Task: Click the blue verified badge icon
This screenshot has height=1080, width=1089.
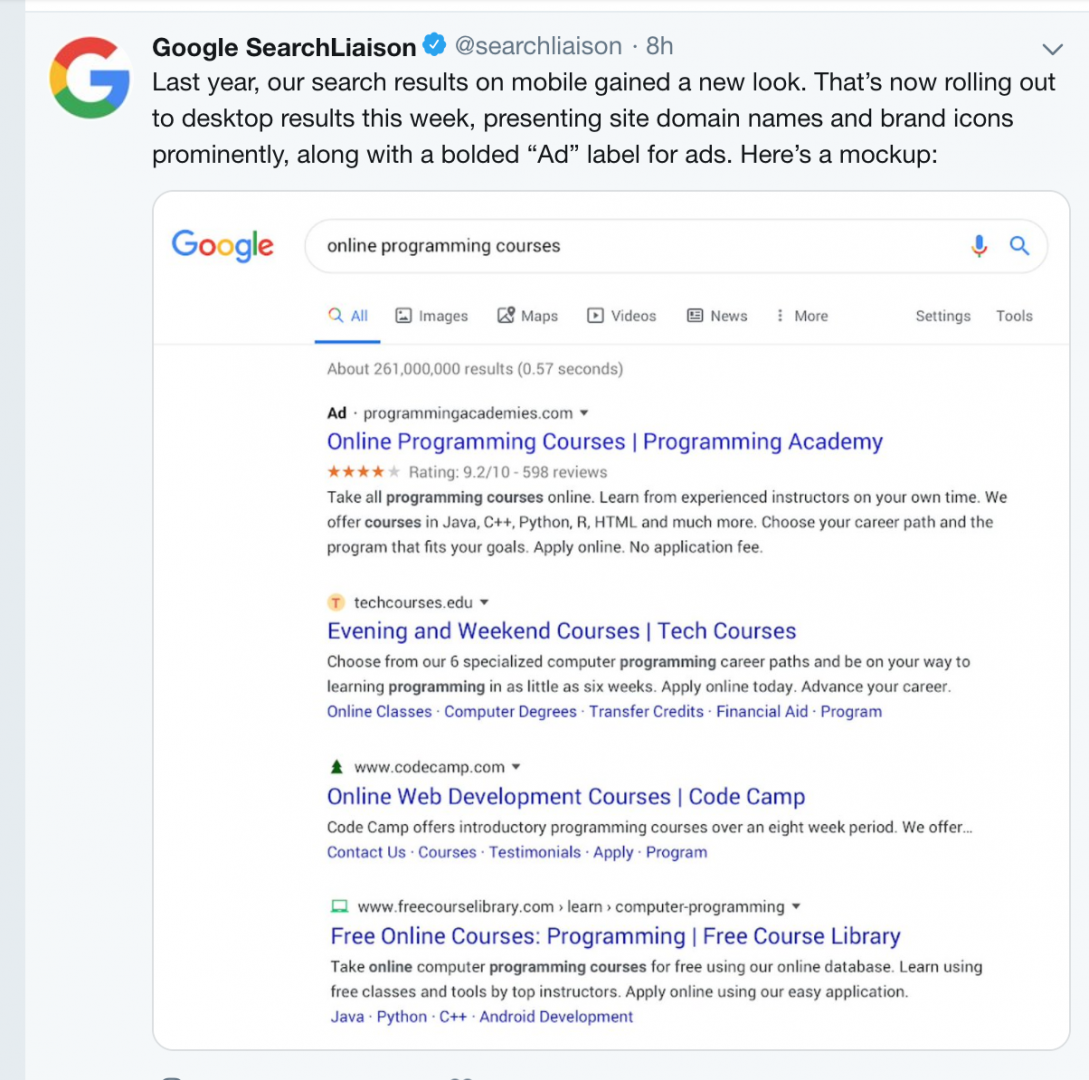Action: coord(434,46)
